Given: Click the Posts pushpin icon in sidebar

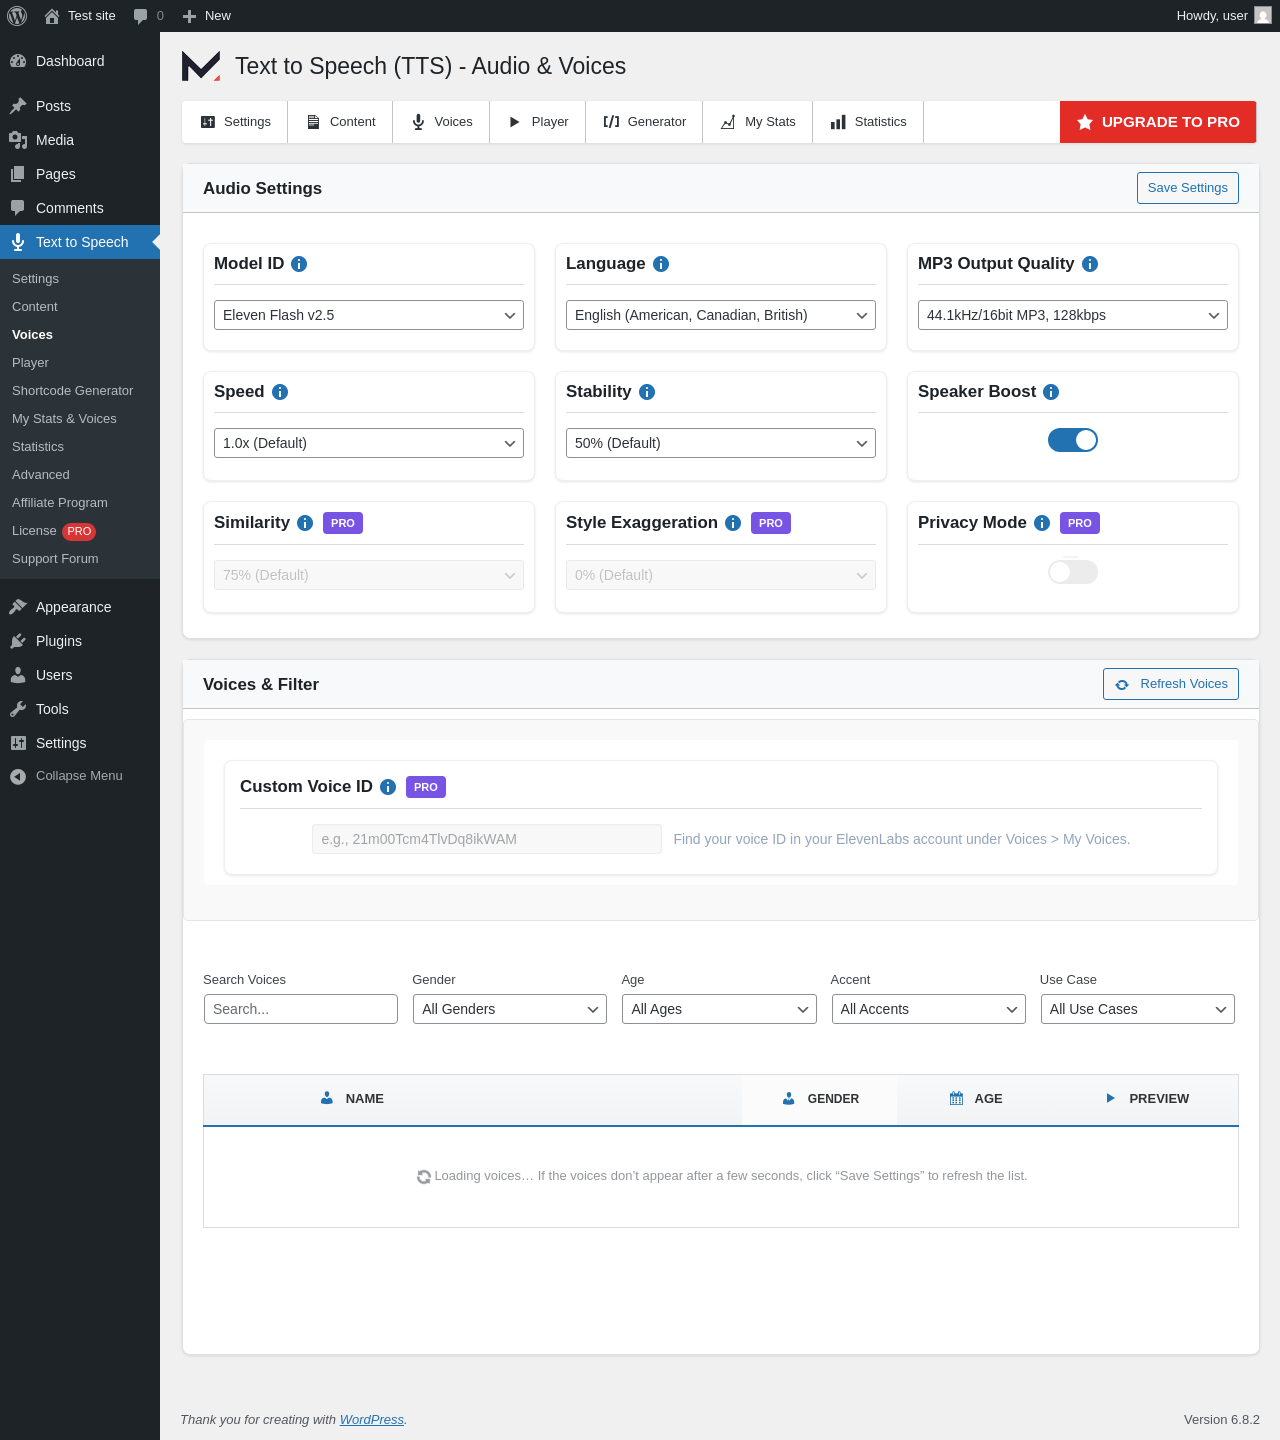Looking at the screenshot, I should point(18,106).
